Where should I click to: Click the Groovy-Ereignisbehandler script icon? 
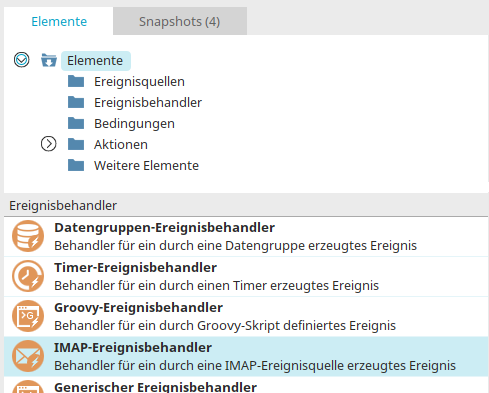(x=28, y=316)
